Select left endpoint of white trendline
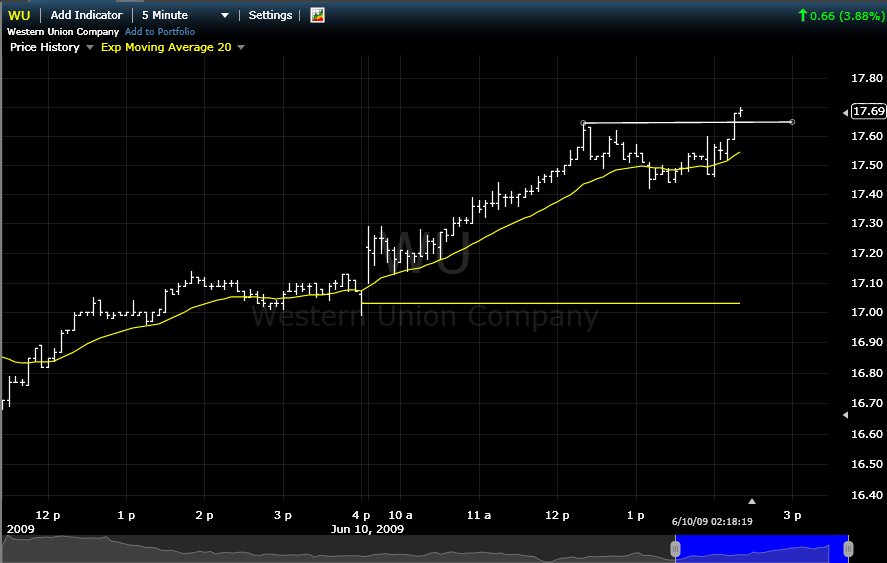This screenshot has height=563, width=887. pos(583,123)
